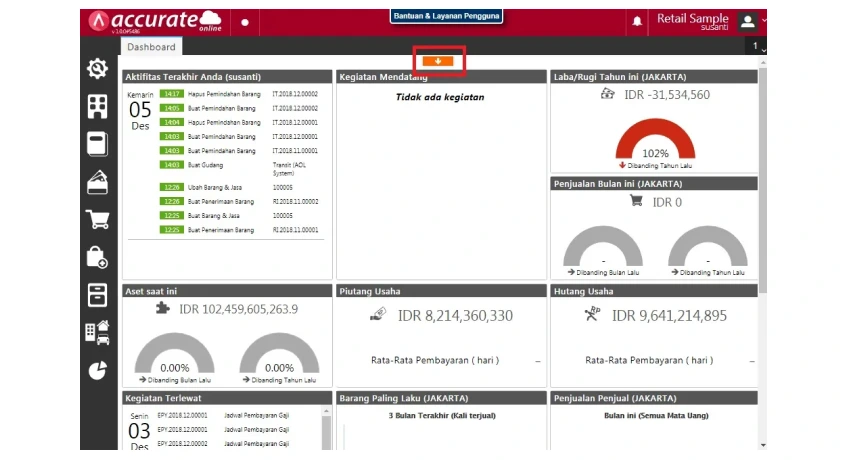
Task: Switch to the Dashboard tab
Action: pos(151,47)
